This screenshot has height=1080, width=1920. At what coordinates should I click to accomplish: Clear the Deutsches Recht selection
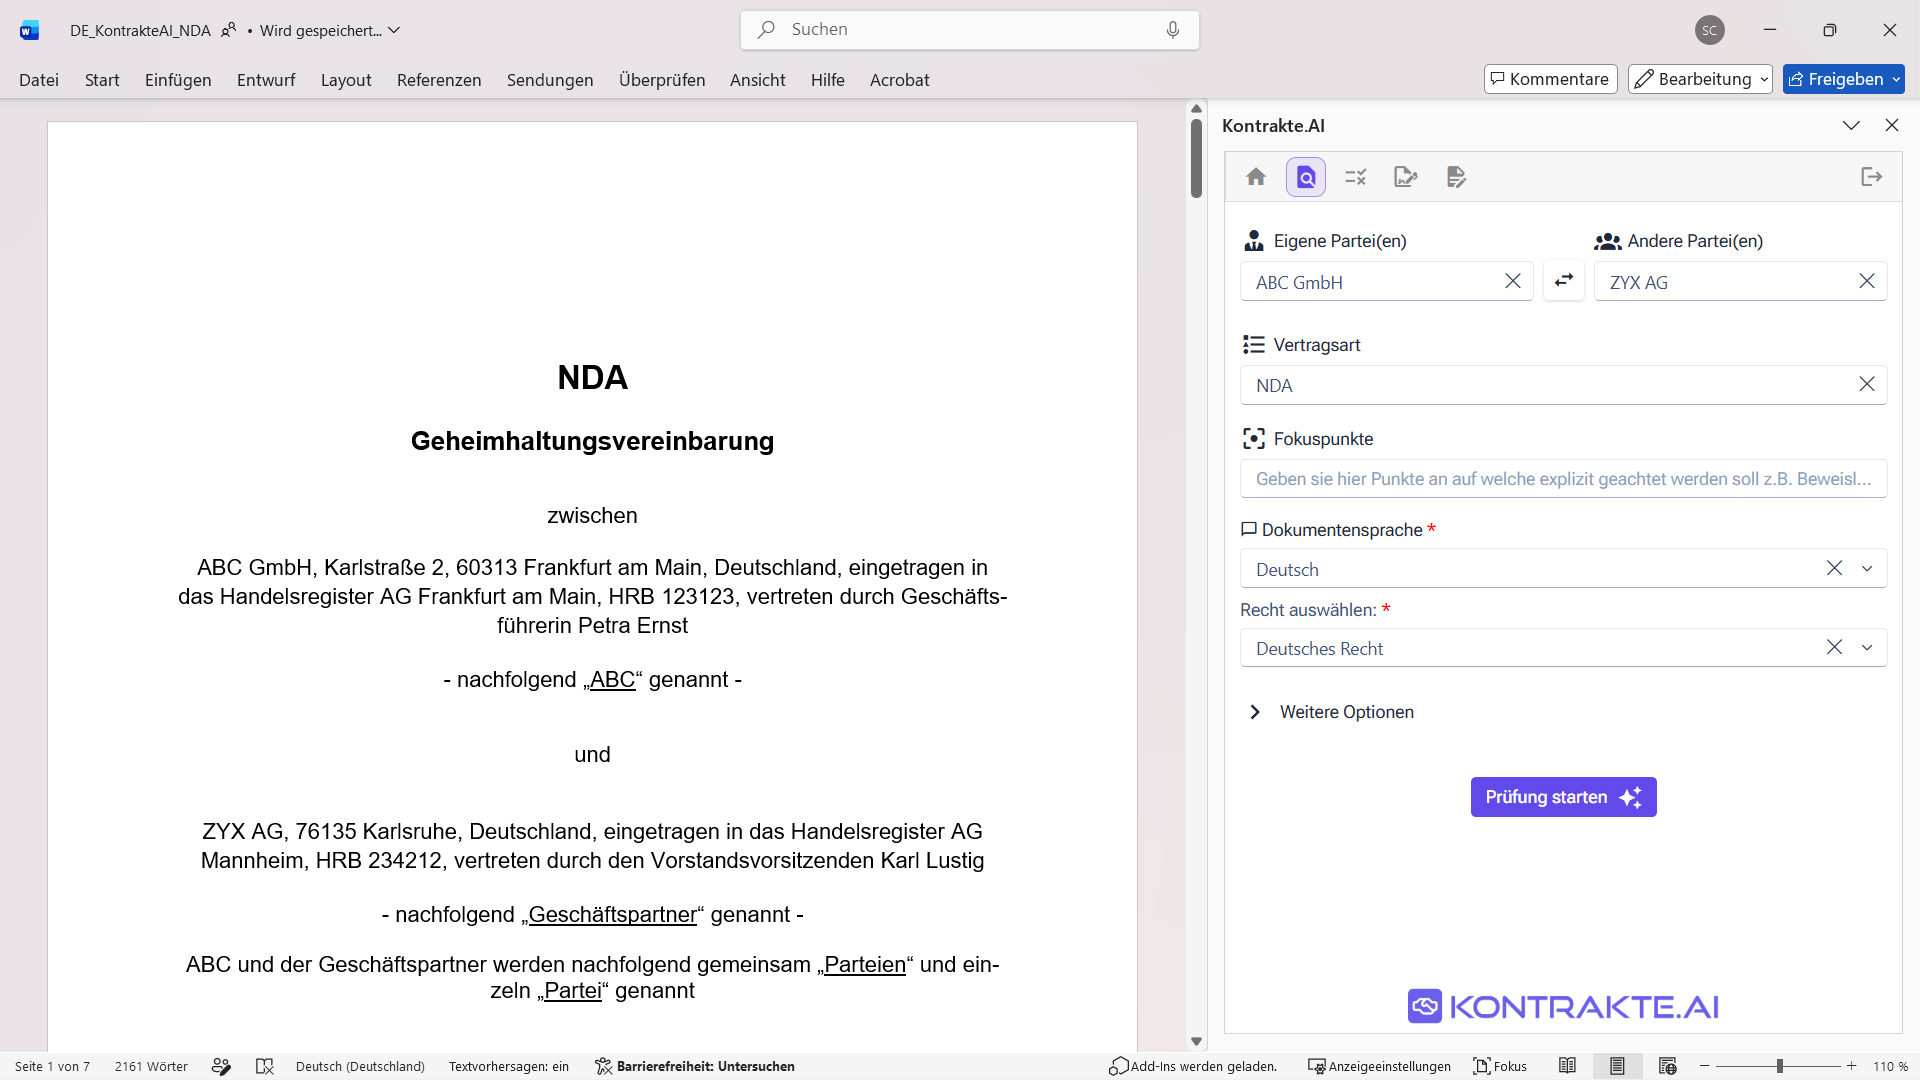pyautogui.click(x=1834, y=648)
